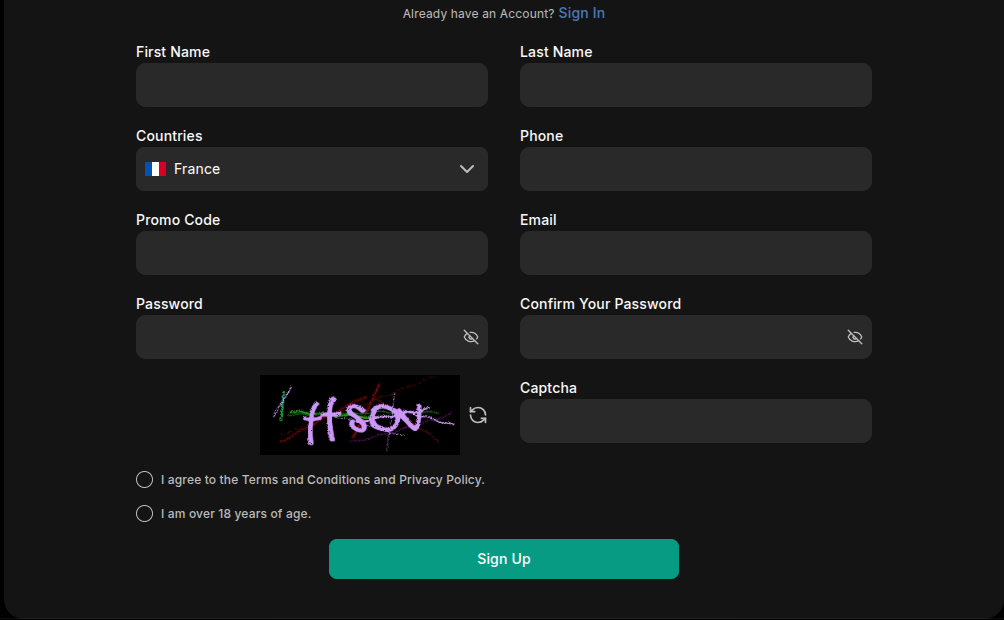Show the Password field text
The image size is (1004, 620).
471,337
